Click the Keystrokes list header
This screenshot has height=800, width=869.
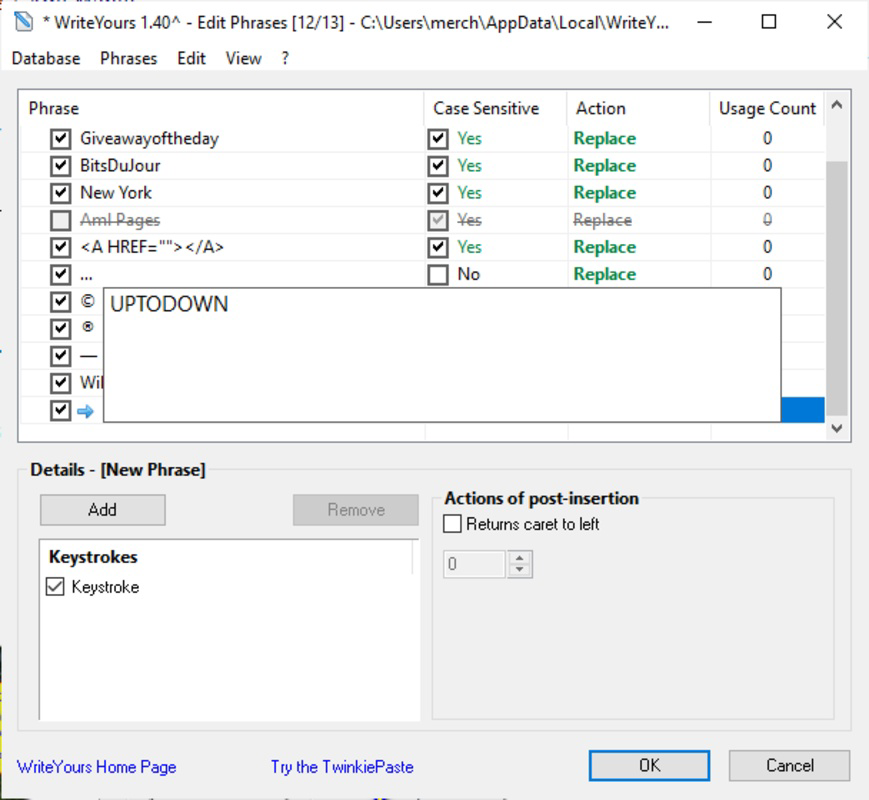coord(227,557)
